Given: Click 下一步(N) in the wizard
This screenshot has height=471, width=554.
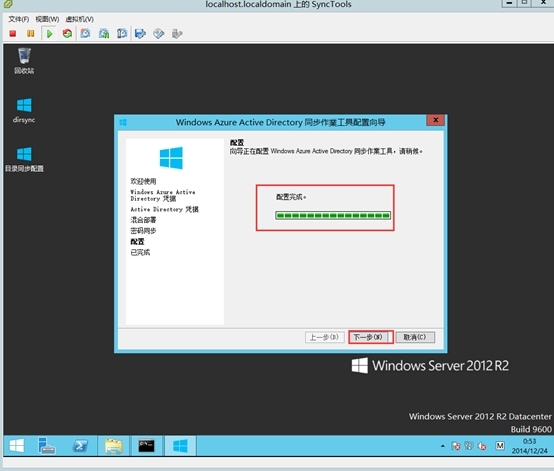Looking at the screenshot, I should (368, 337).
